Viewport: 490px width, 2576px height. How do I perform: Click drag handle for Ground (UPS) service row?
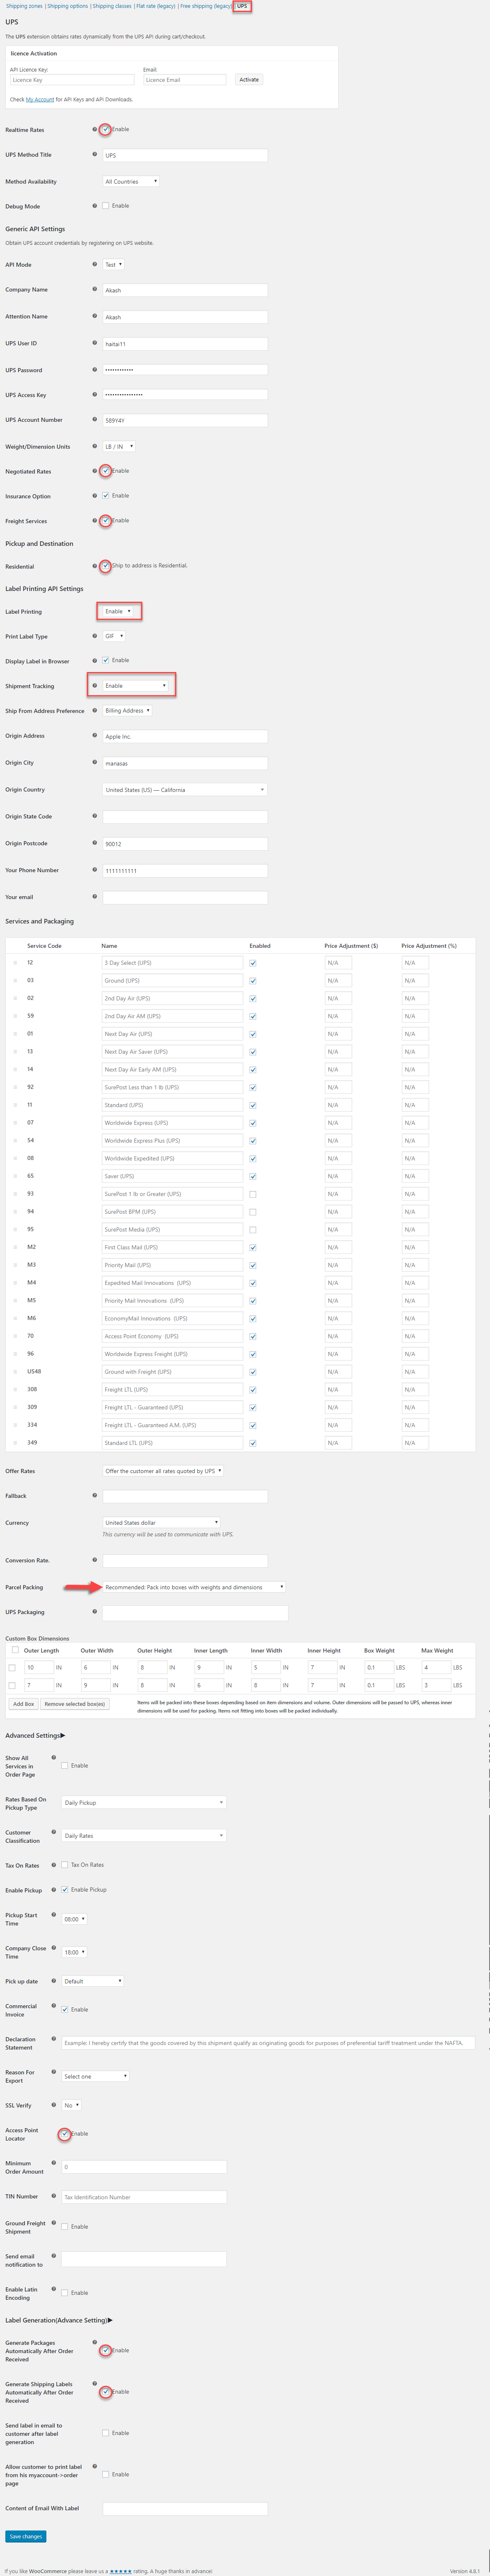(15, 981)
